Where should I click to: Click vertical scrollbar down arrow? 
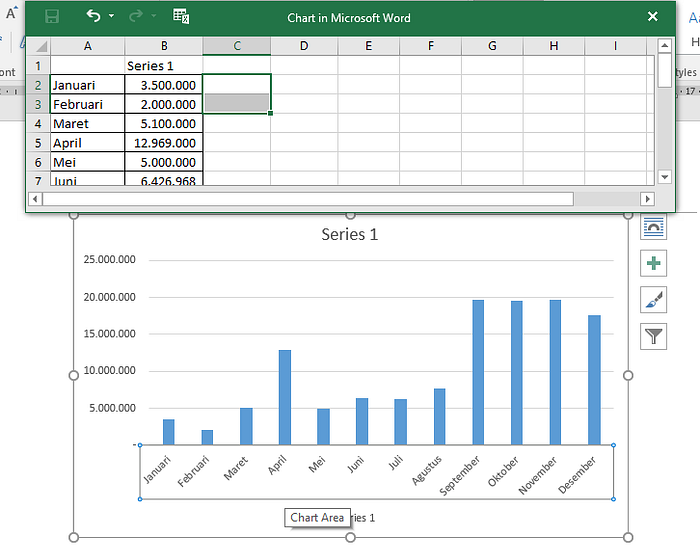click(x=664, y=177)
